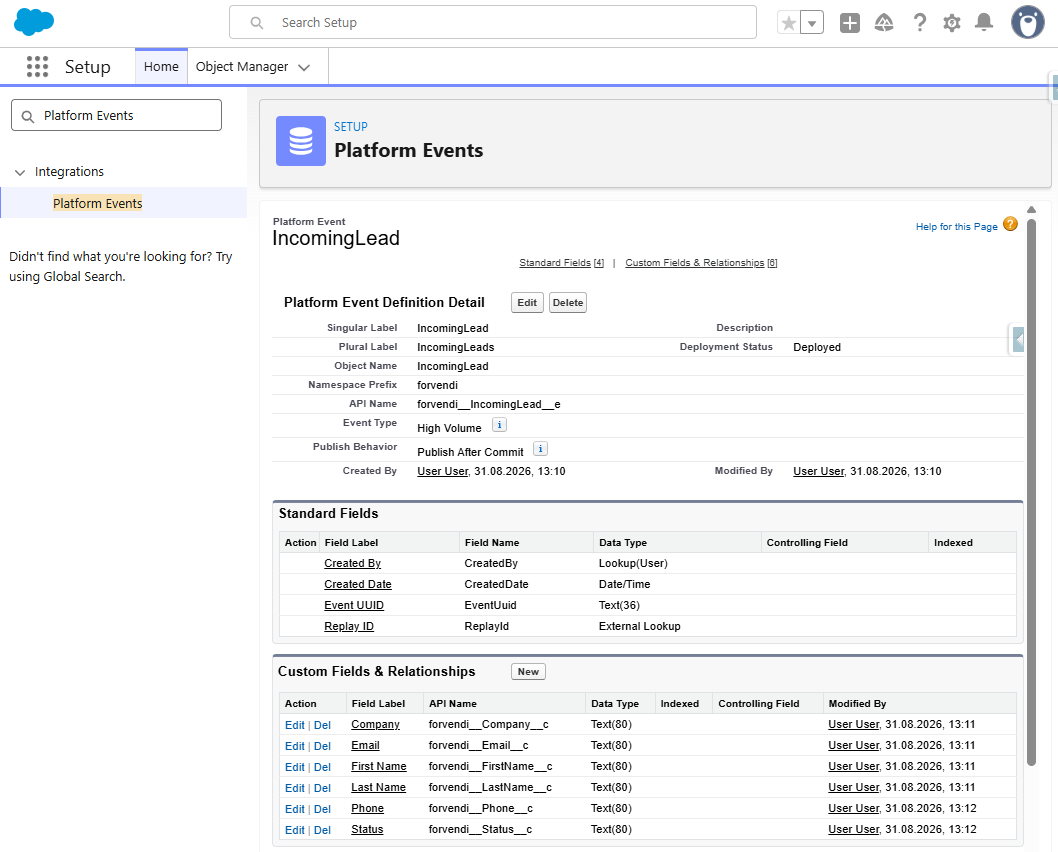Edit the Status custom field
This screenshot has height=852, width=1058.
click(295, 830)
